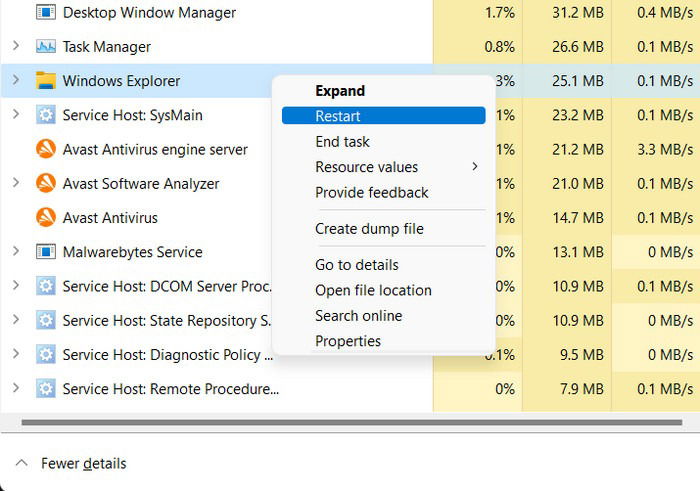The width and height of the screenshot is (700, 491).
Task: Click the Service Host: SysMain gear icon
Action: (46, 115)
